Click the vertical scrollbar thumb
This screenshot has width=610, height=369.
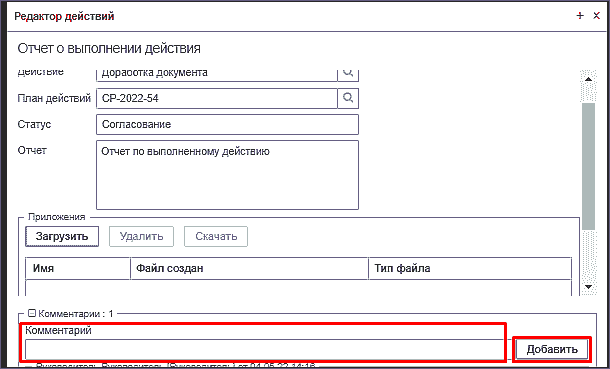coord(589,166)
